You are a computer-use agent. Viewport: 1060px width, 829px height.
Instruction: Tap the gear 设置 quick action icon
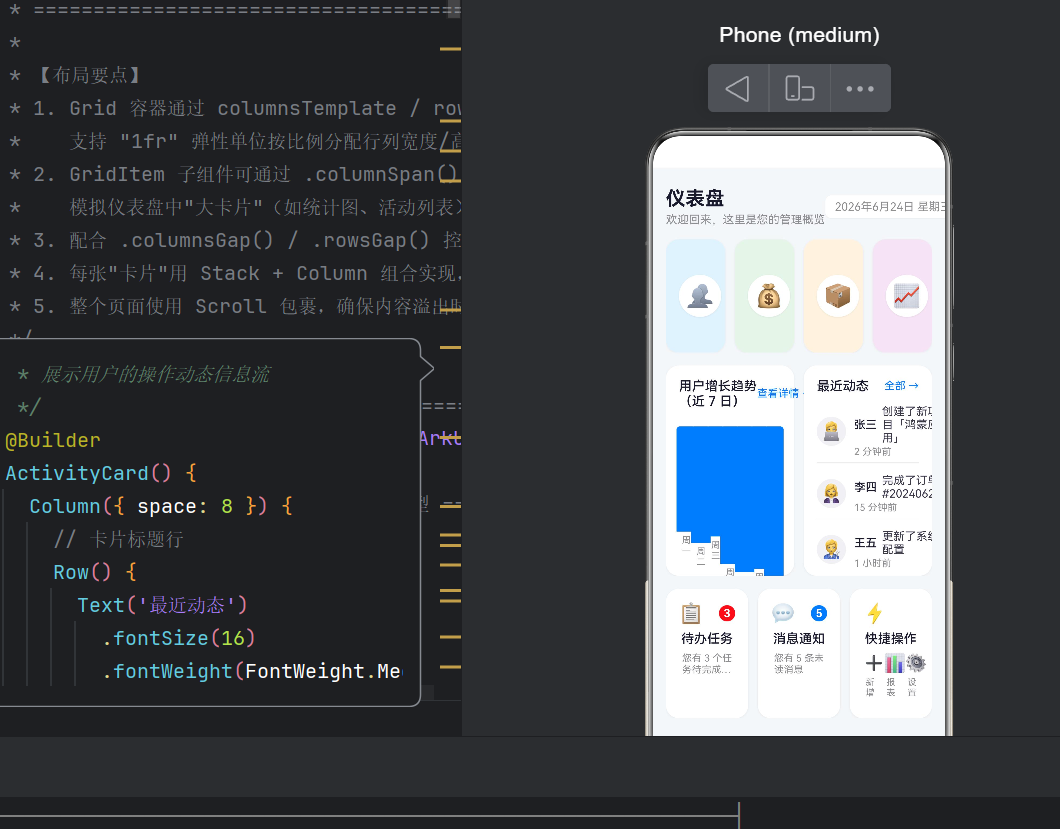coord(915,663)
